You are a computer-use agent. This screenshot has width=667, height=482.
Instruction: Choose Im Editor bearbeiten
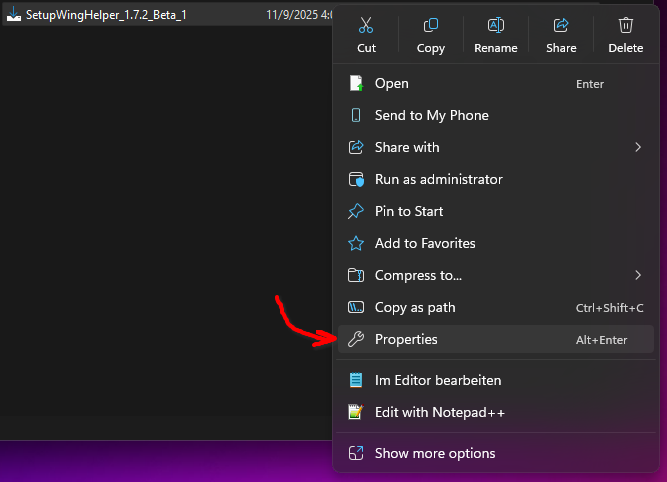(x=437, y=380)
